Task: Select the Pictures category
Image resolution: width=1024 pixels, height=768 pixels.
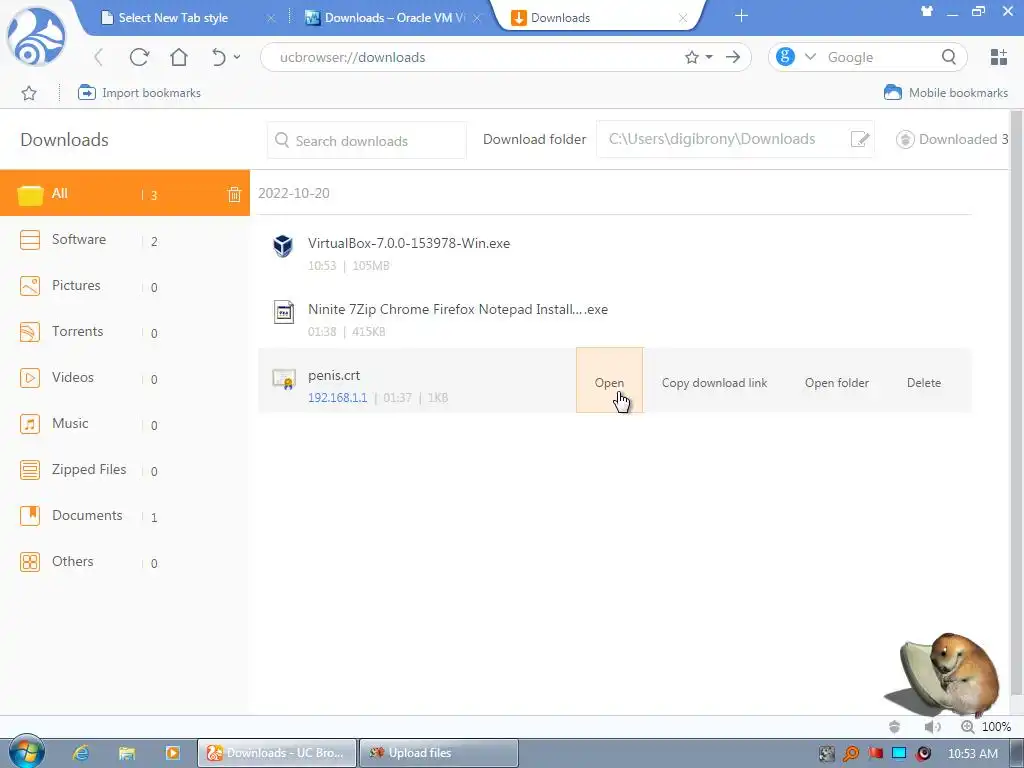Action: point(125,286)
